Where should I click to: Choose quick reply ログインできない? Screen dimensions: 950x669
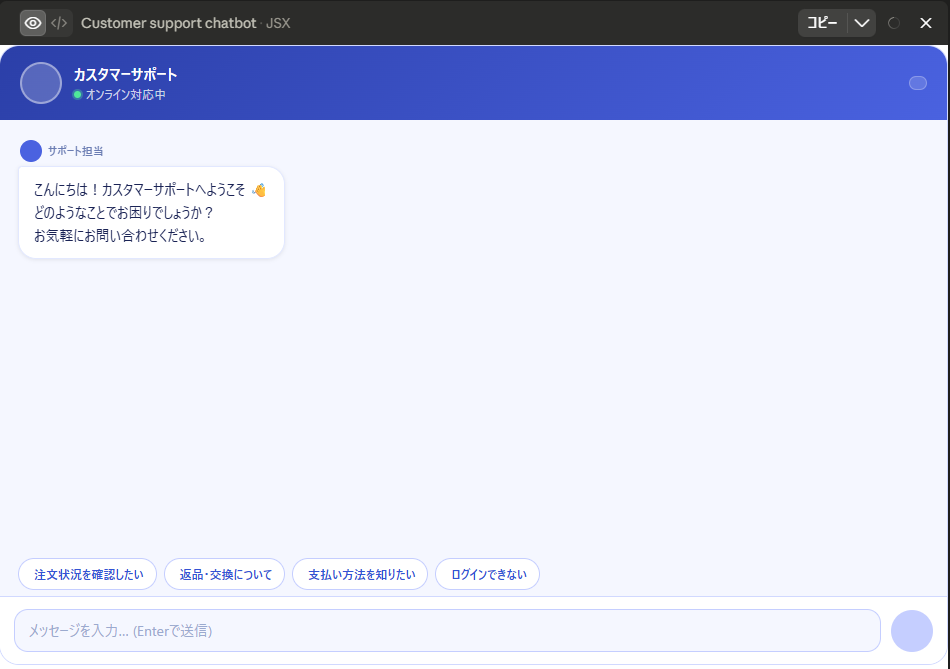[x=488, y=574]
